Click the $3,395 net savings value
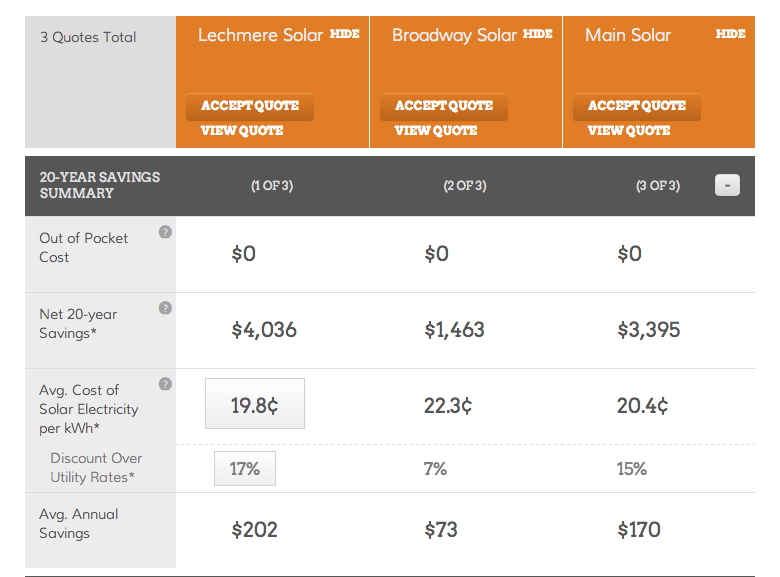This screenshot has width=780, height=577. (x=649, y=330)
